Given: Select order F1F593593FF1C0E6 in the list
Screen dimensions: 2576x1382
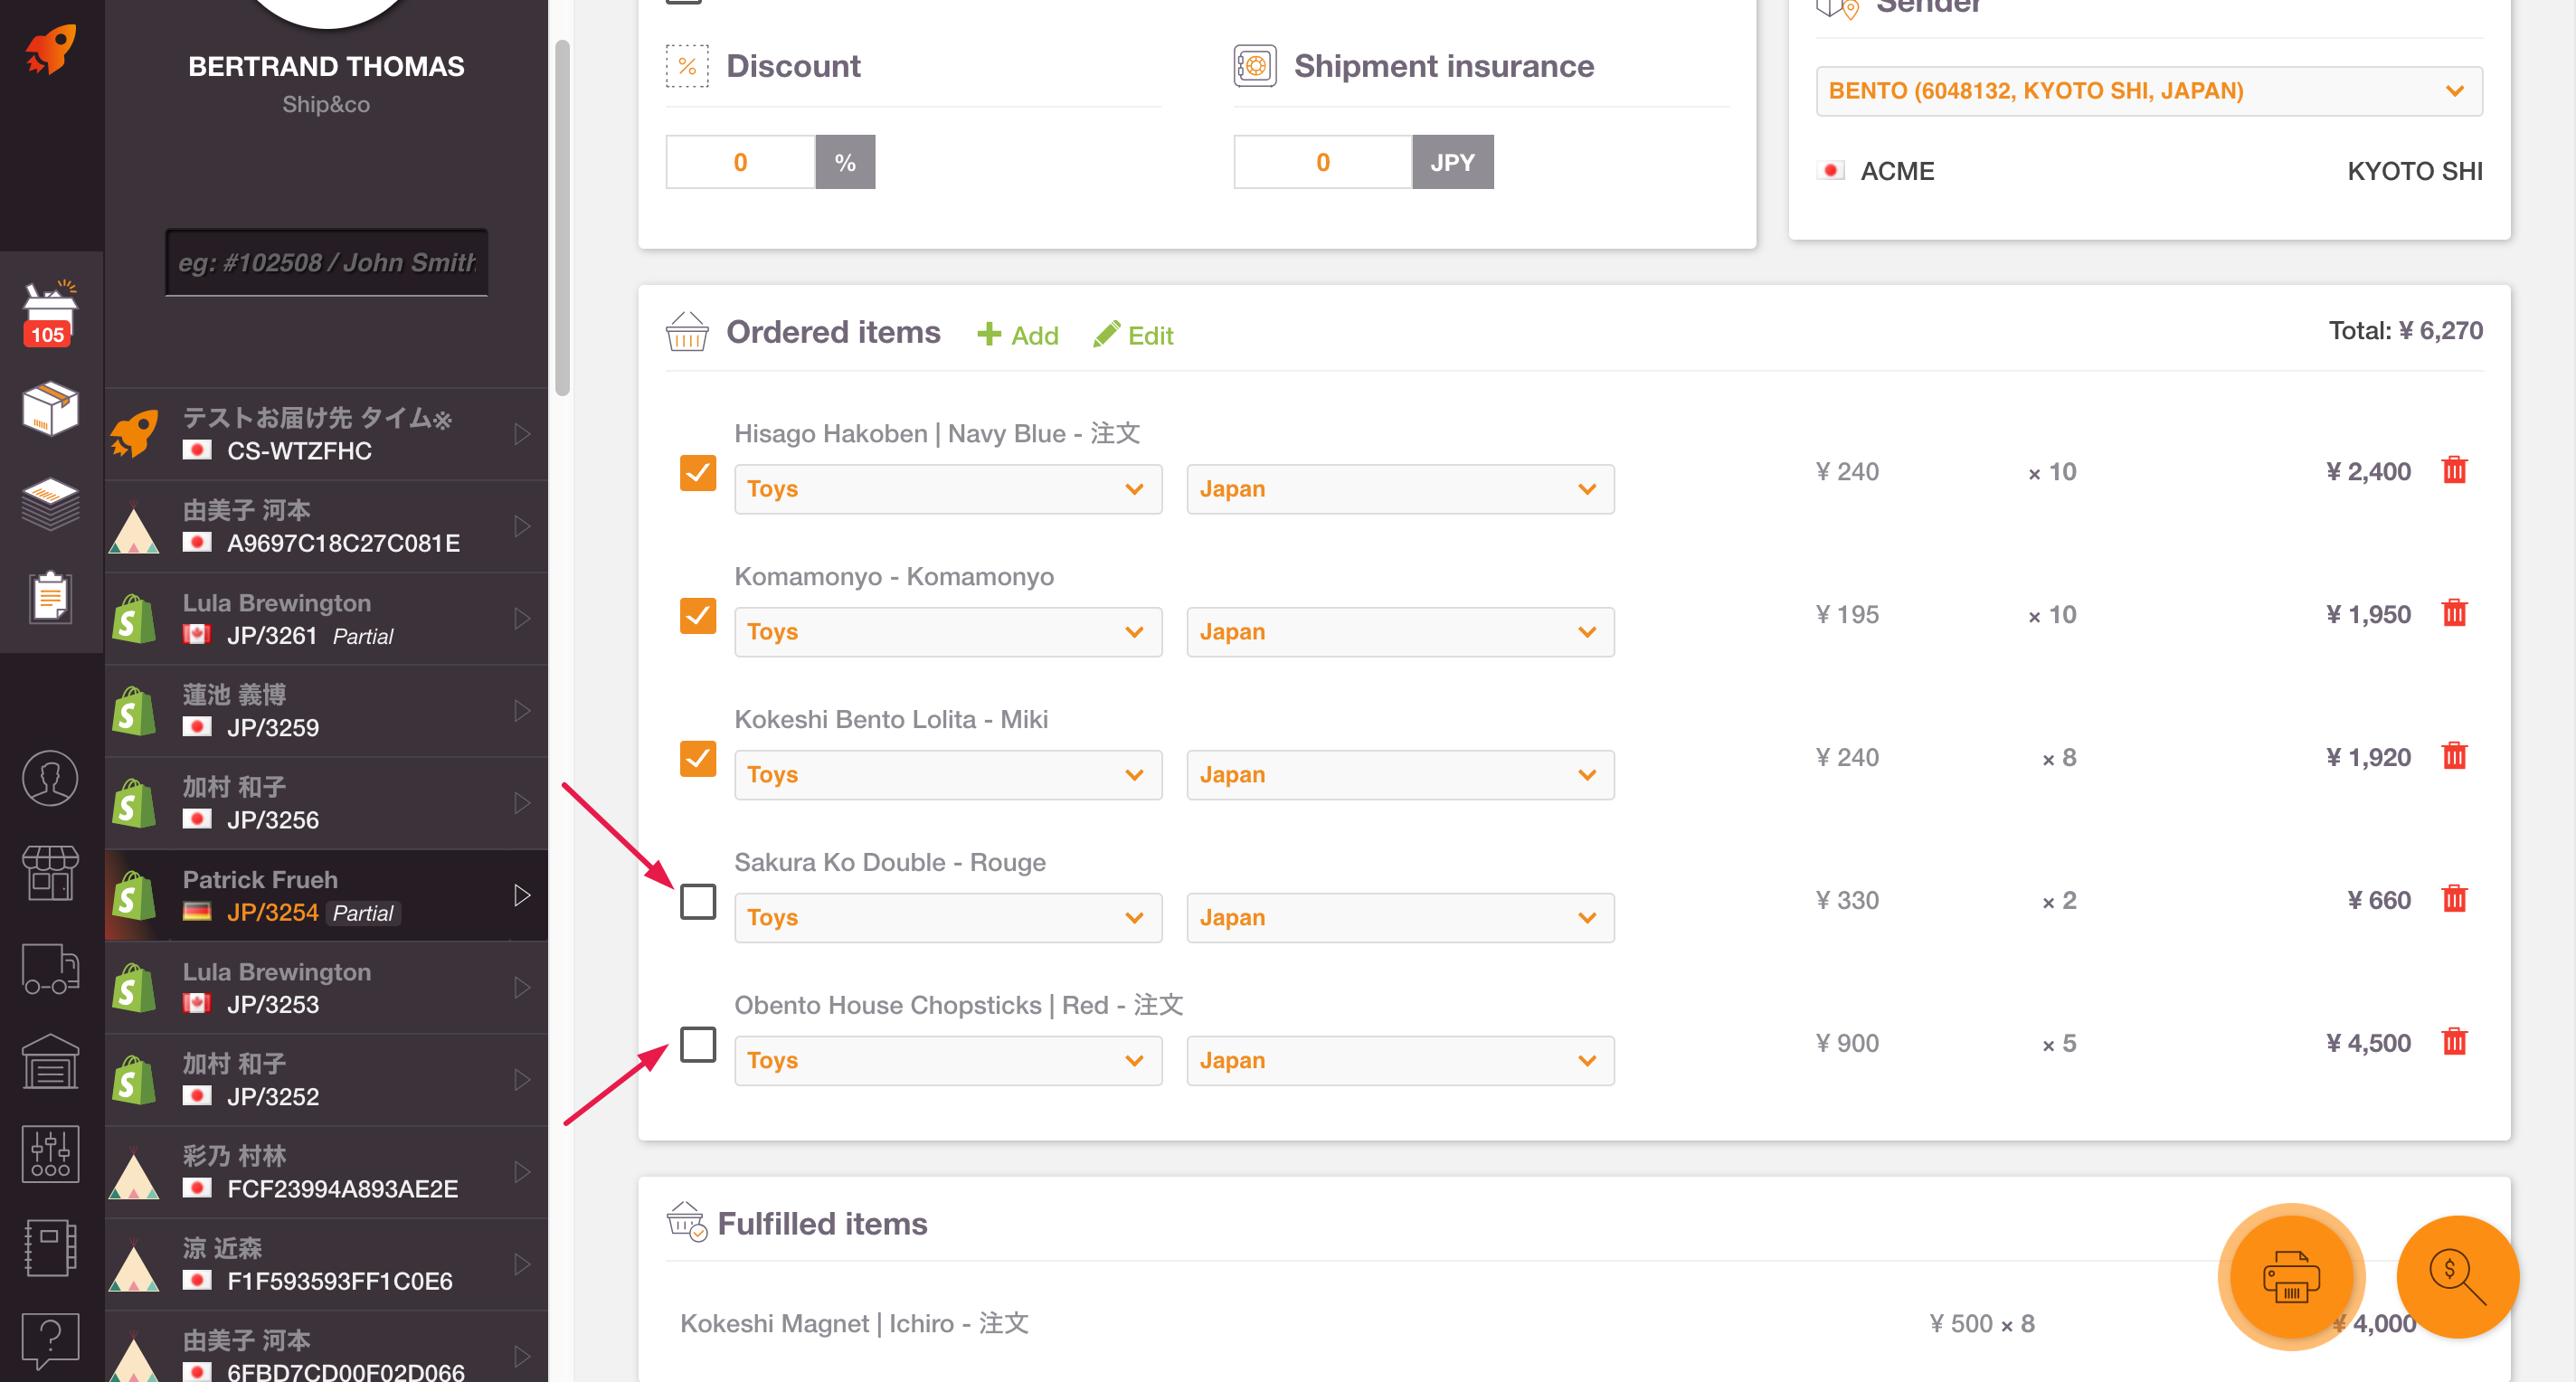Looking at the screenshot, I should pos(326,1264).
